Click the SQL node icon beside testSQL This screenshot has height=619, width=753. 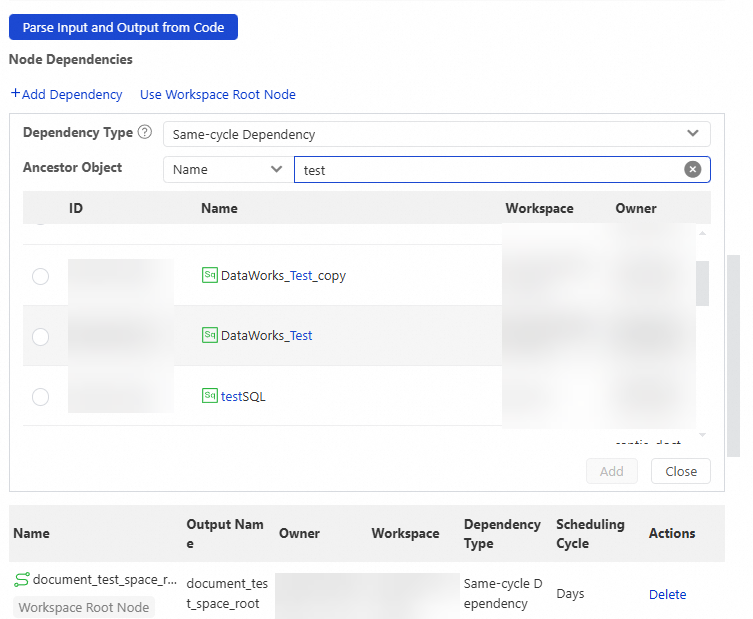tap(210, 396)
